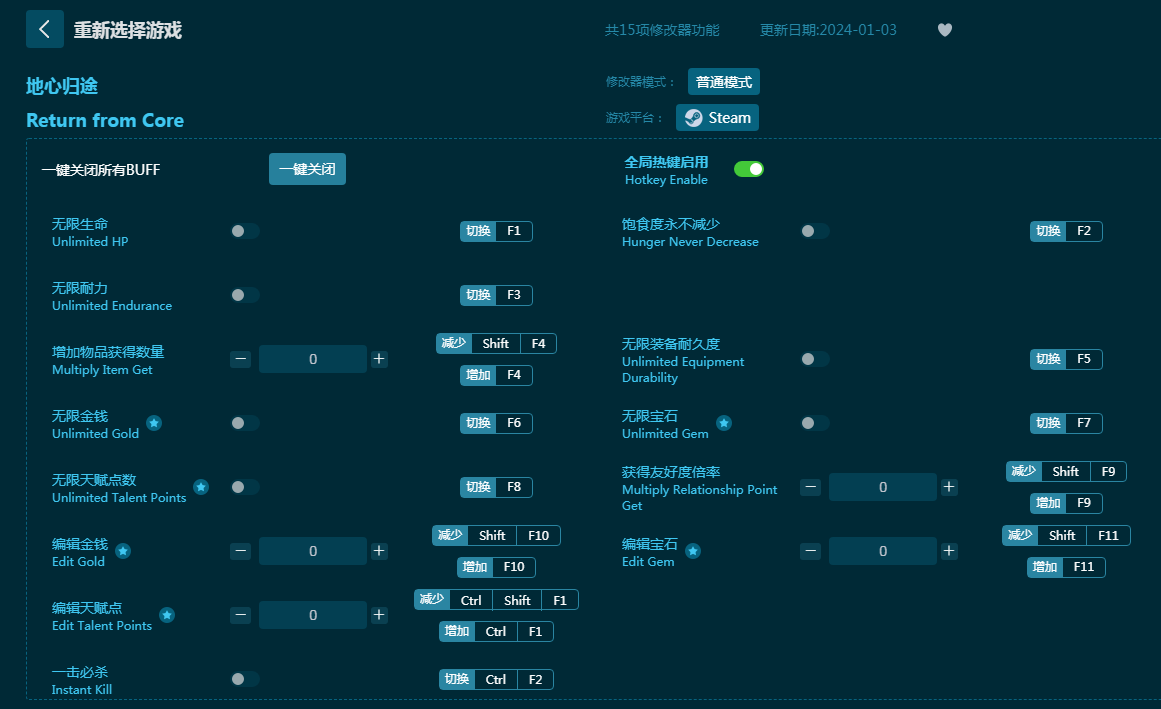Image resolution: width=1161 pixels, height=709 pixels.
Task: Increase the Multiply Item Get value
Action: pyautogui.click(x=379, y=359)
